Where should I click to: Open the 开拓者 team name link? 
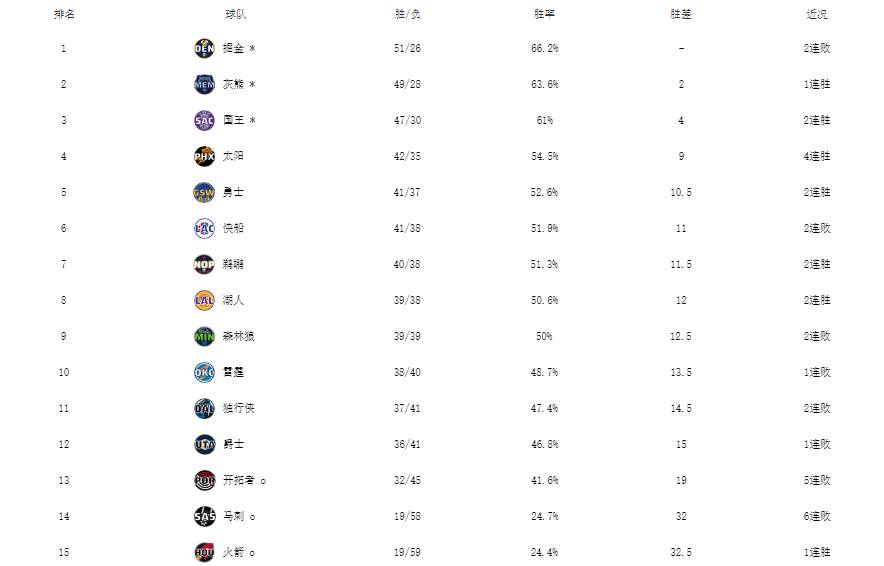point(238,480)
